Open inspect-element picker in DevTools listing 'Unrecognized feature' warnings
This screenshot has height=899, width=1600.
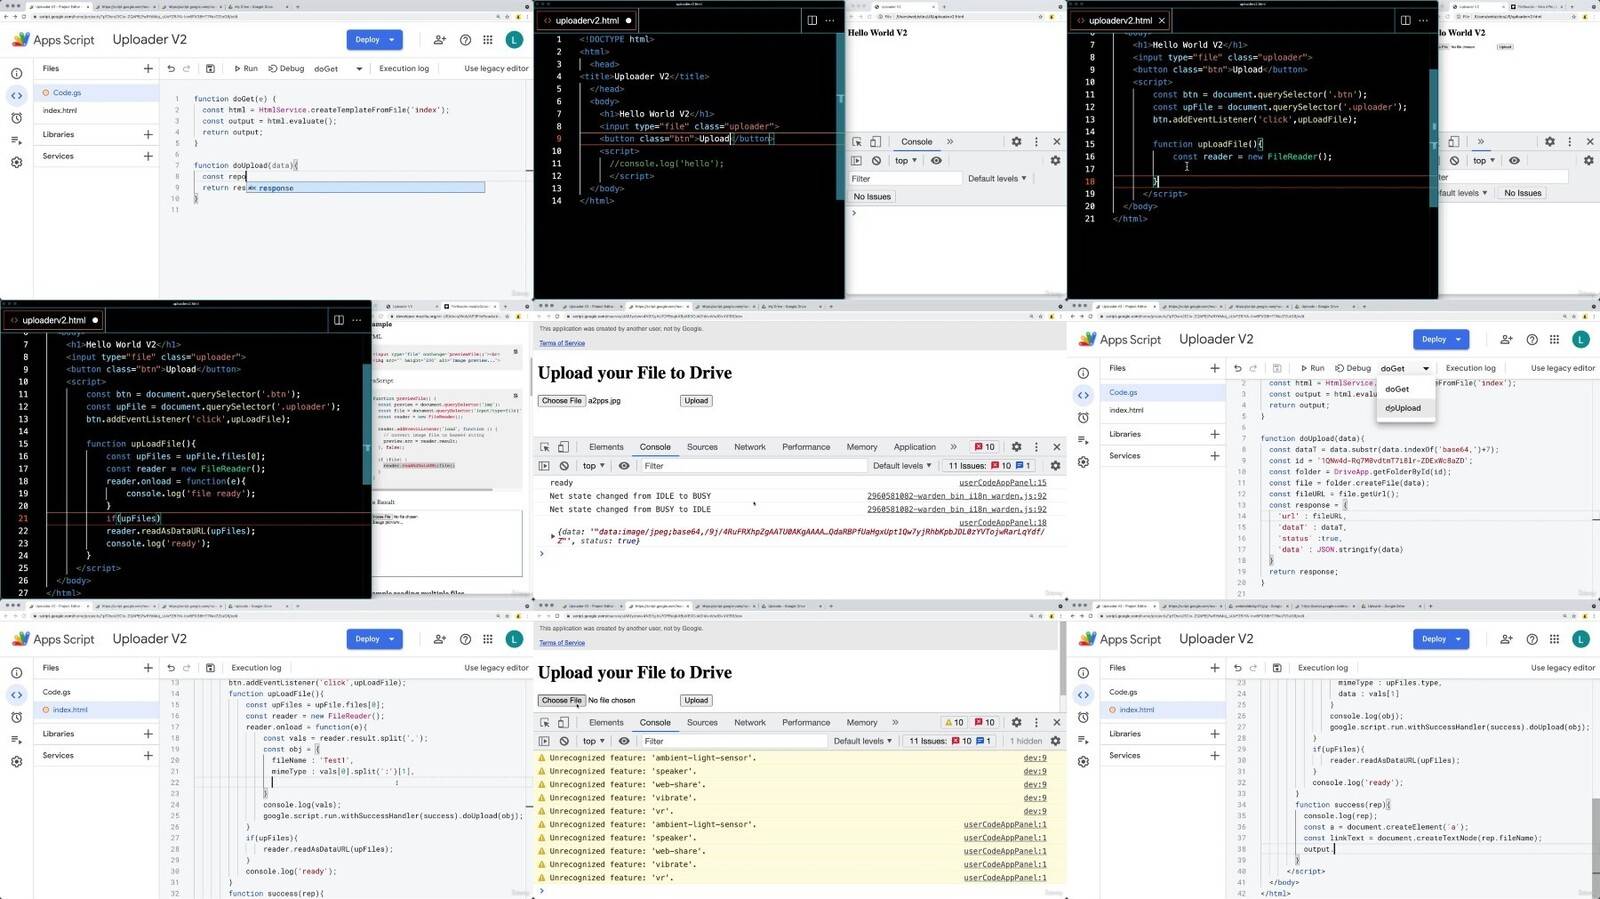(545, 722)
